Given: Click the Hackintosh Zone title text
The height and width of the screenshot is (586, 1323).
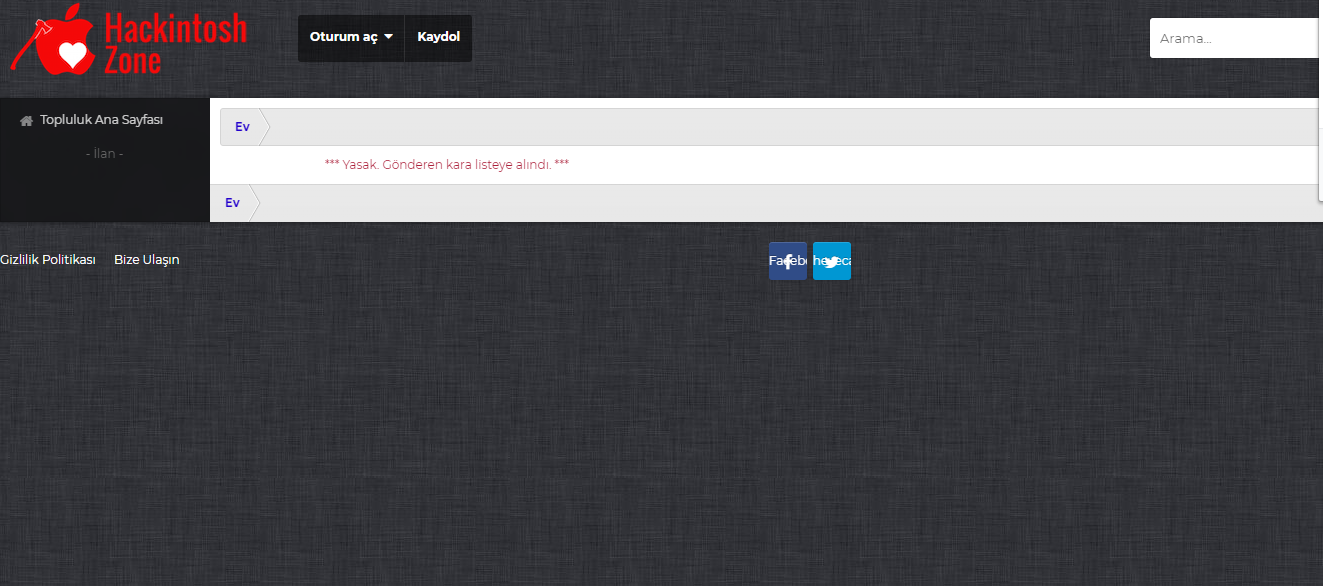Looking at the screenshot, I should pos(174,42).
